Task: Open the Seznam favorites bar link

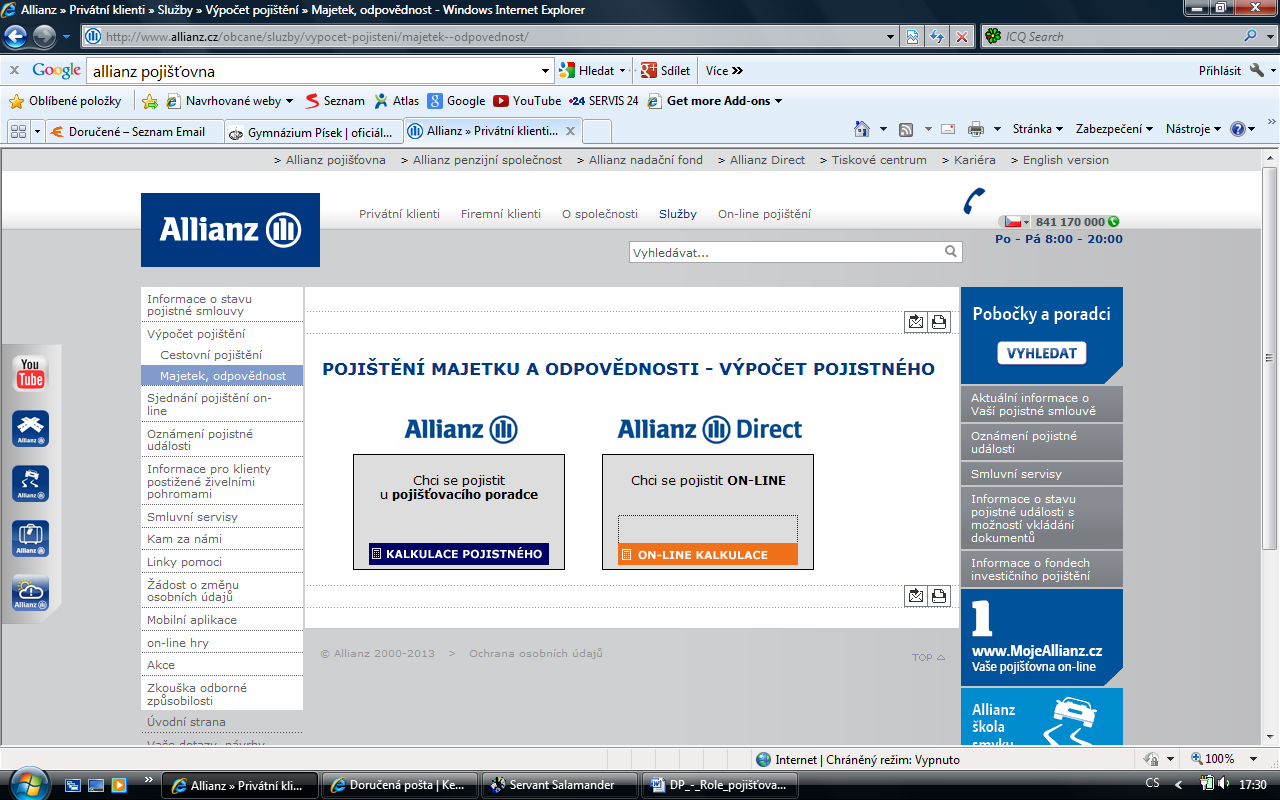Action: pyautogui.click(x=334, y=101)
